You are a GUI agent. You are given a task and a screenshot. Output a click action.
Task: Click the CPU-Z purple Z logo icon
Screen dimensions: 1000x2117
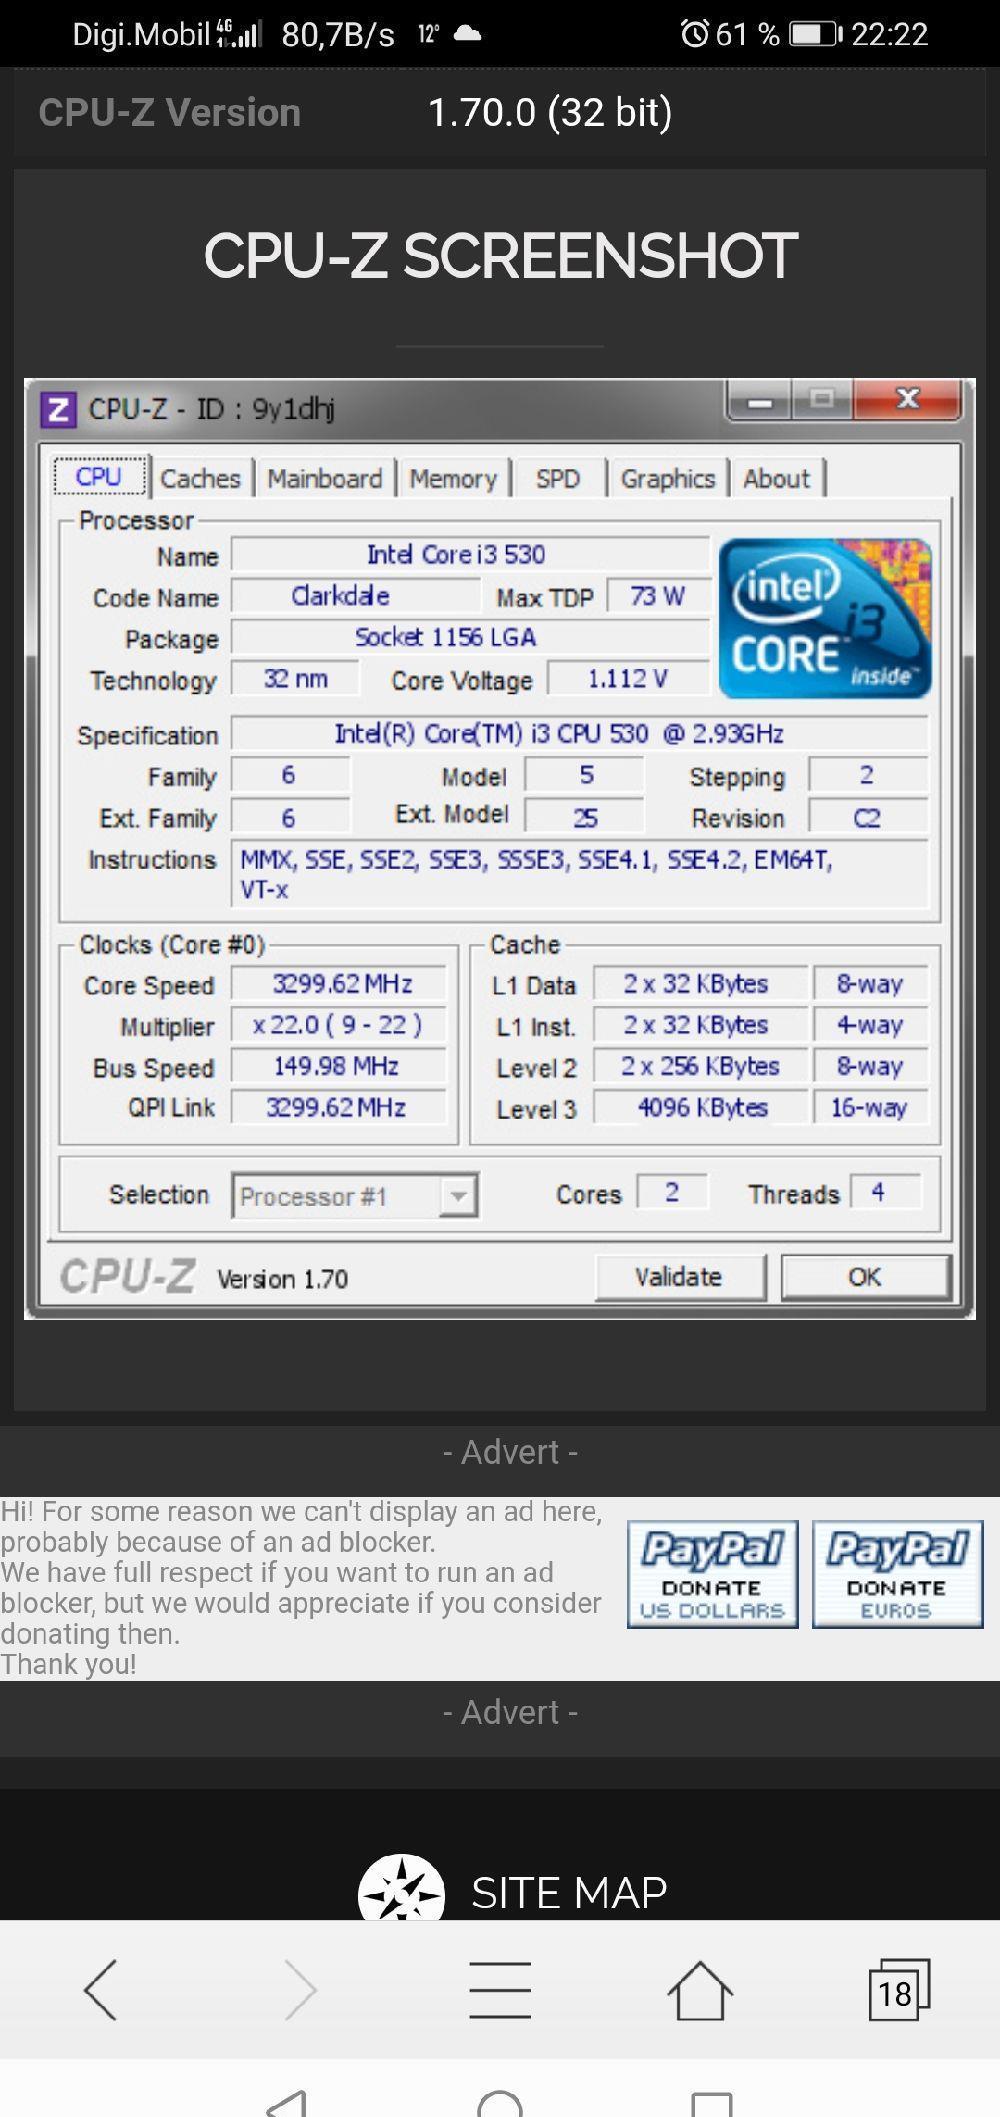57,410
